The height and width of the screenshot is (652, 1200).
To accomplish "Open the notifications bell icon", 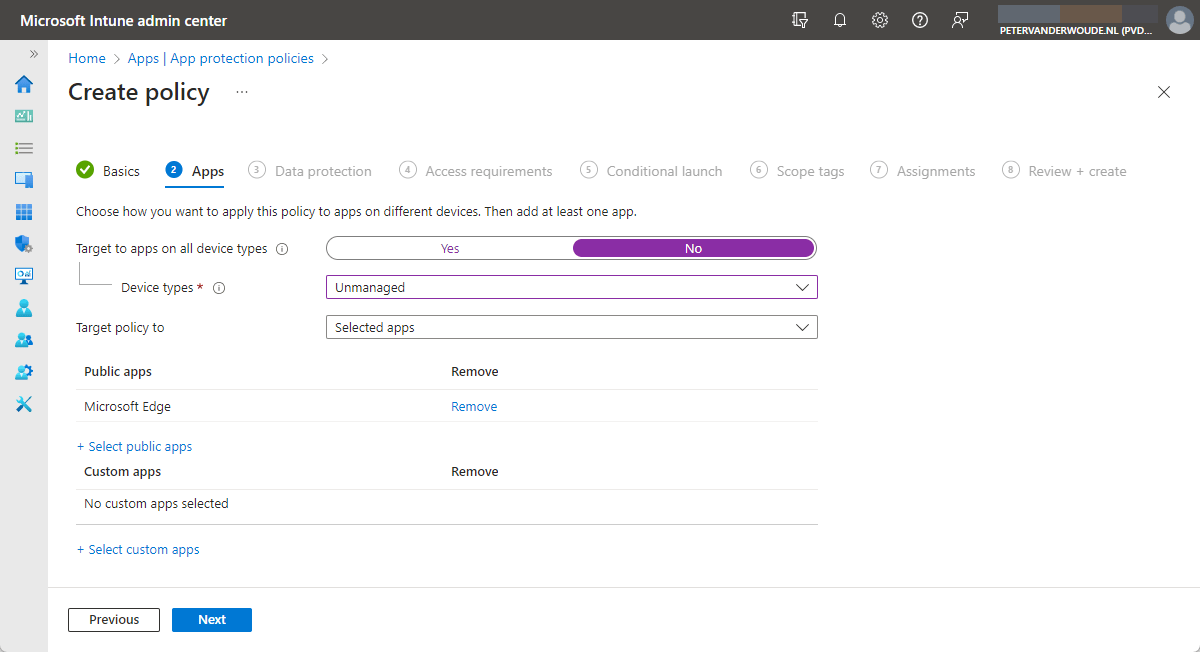I will [839, 19].
